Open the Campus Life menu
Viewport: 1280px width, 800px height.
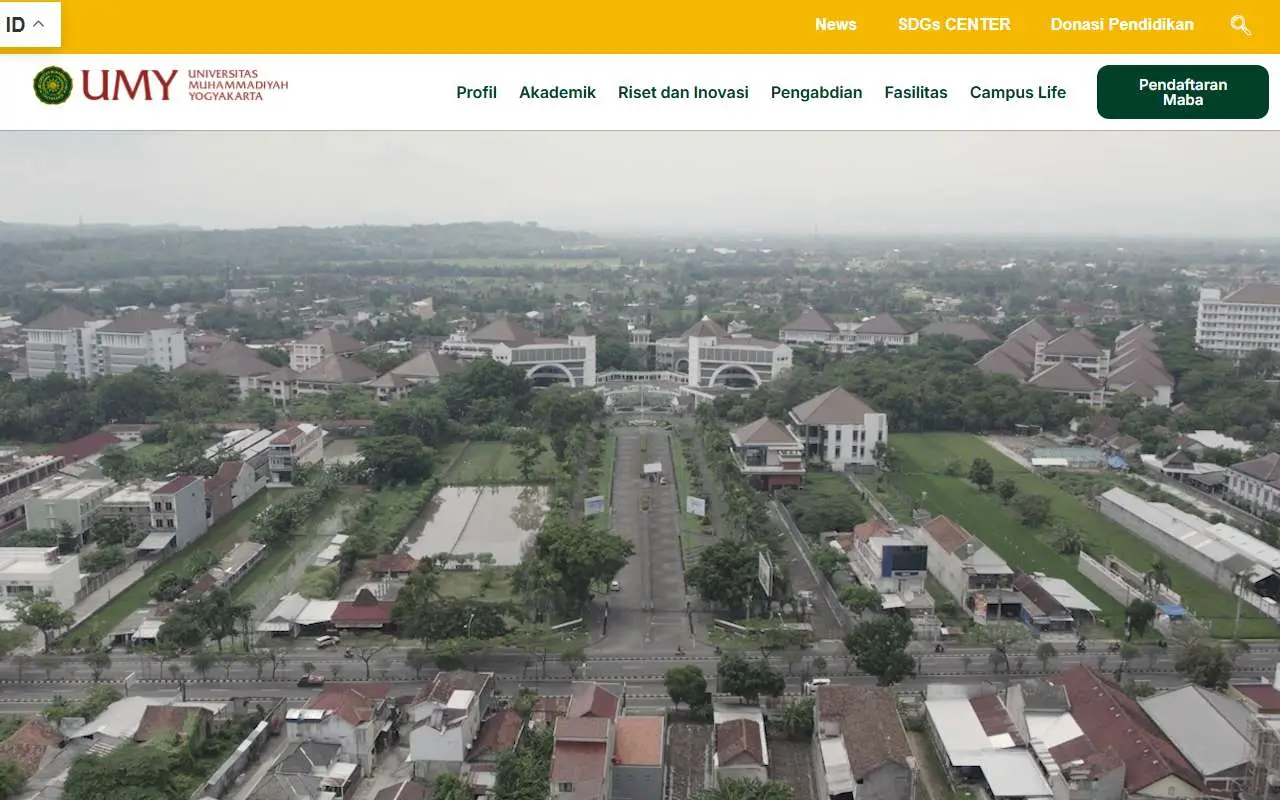(1017, 92)
